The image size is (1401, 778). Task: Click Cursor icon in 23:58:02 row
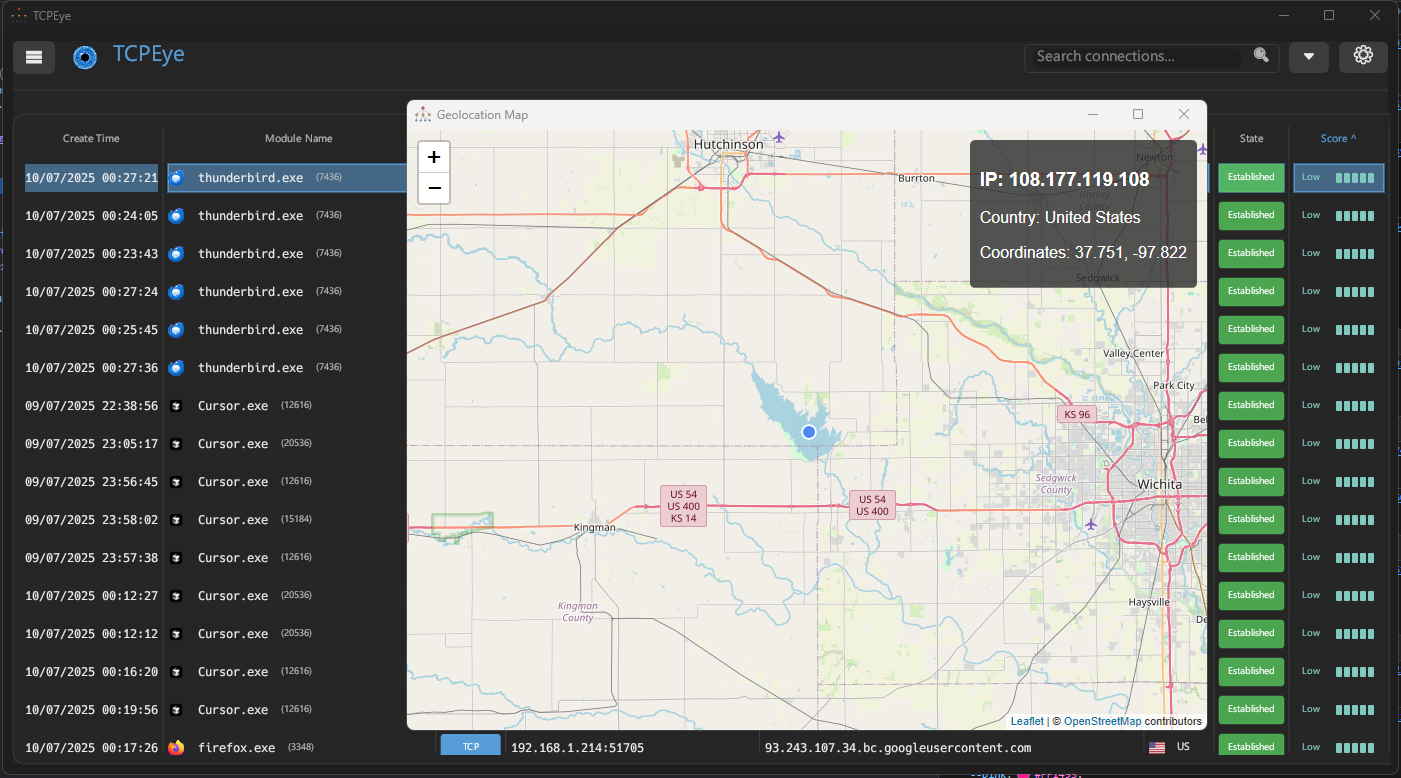click(177, 520)
